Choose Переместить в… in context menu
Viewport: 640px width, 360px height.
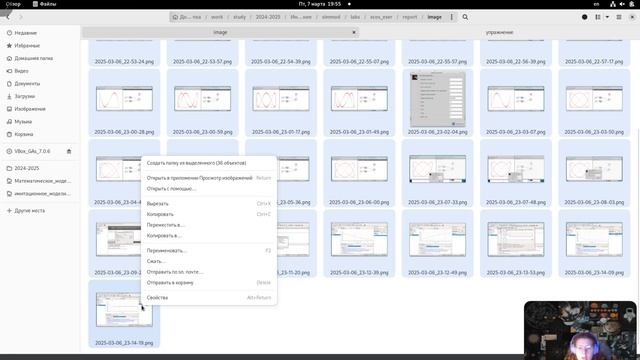click(209, 225)
